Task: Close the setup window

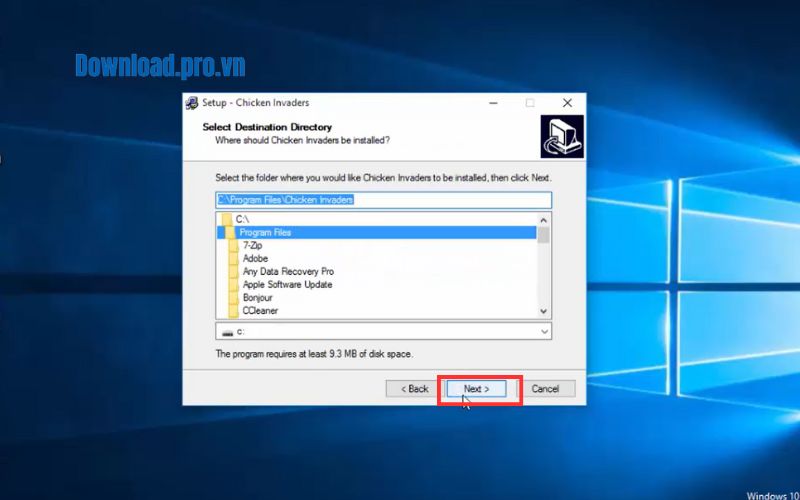Action: pos(567,103)
